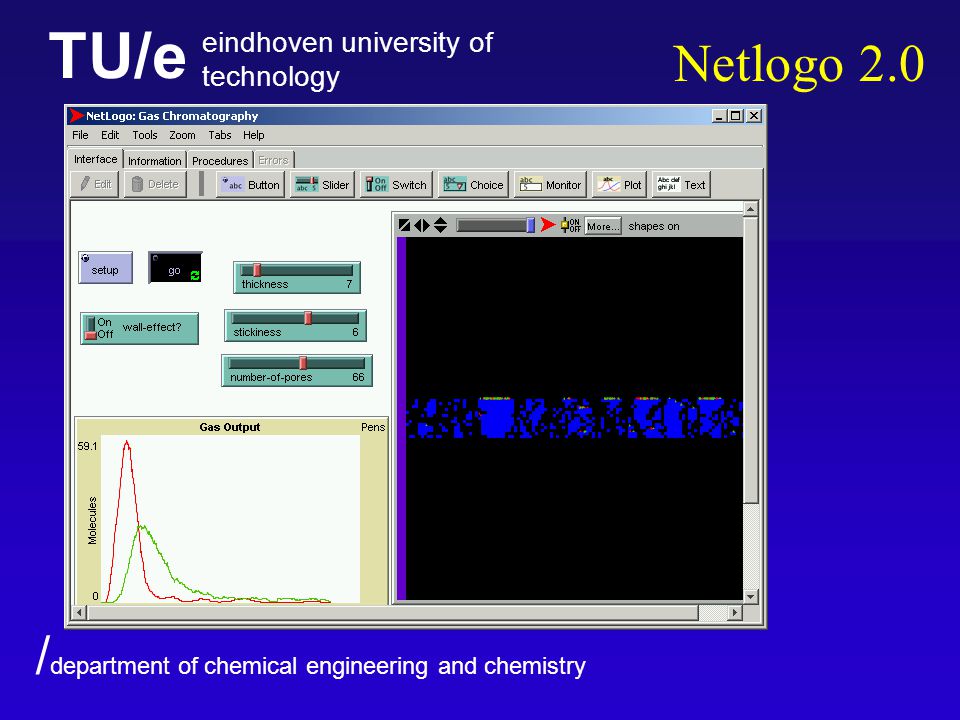This screenshot has width=960, height=720.
Task: Click the 59.1 plot maximum value
Action: [87, 446]
